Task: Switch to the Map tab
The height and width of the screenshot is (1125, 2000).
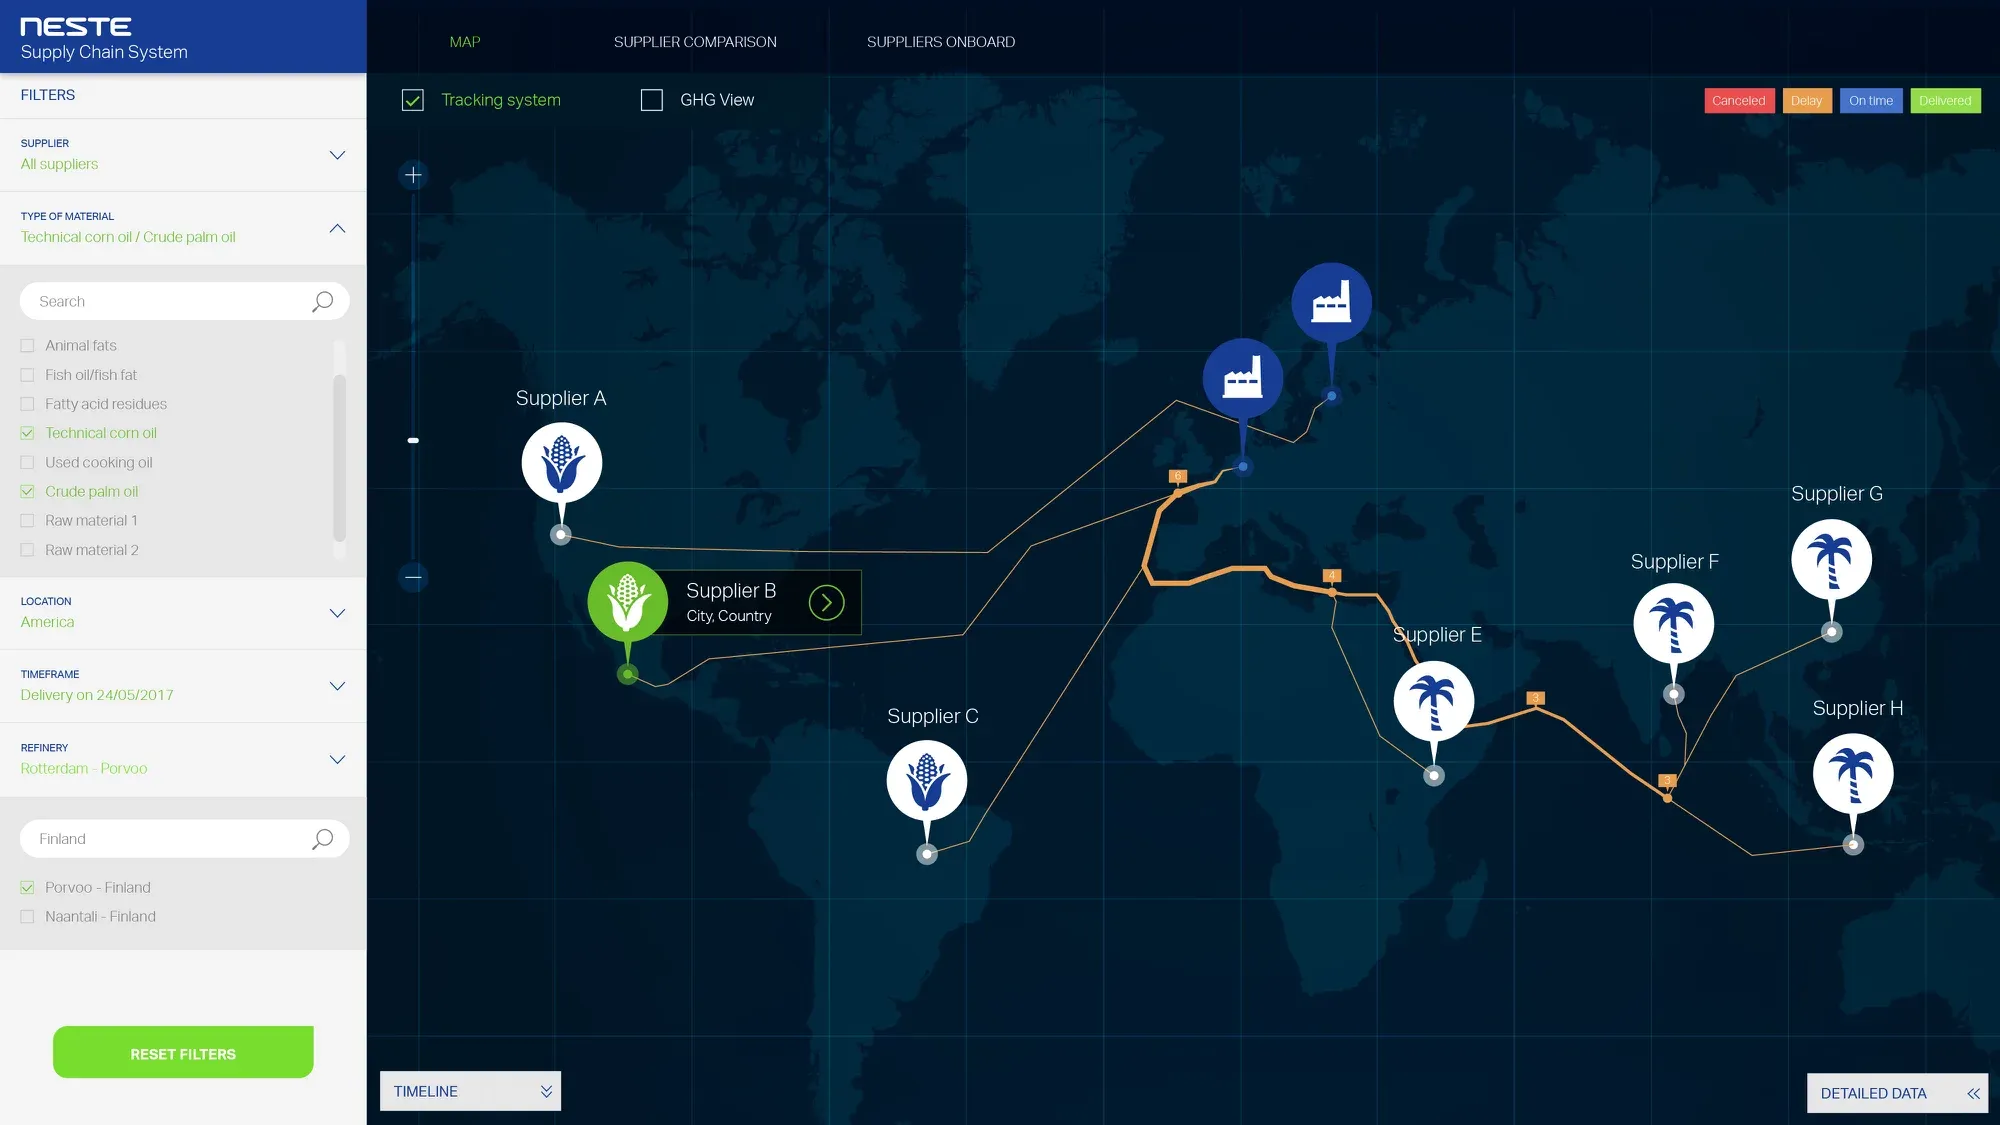Action: 465,42
